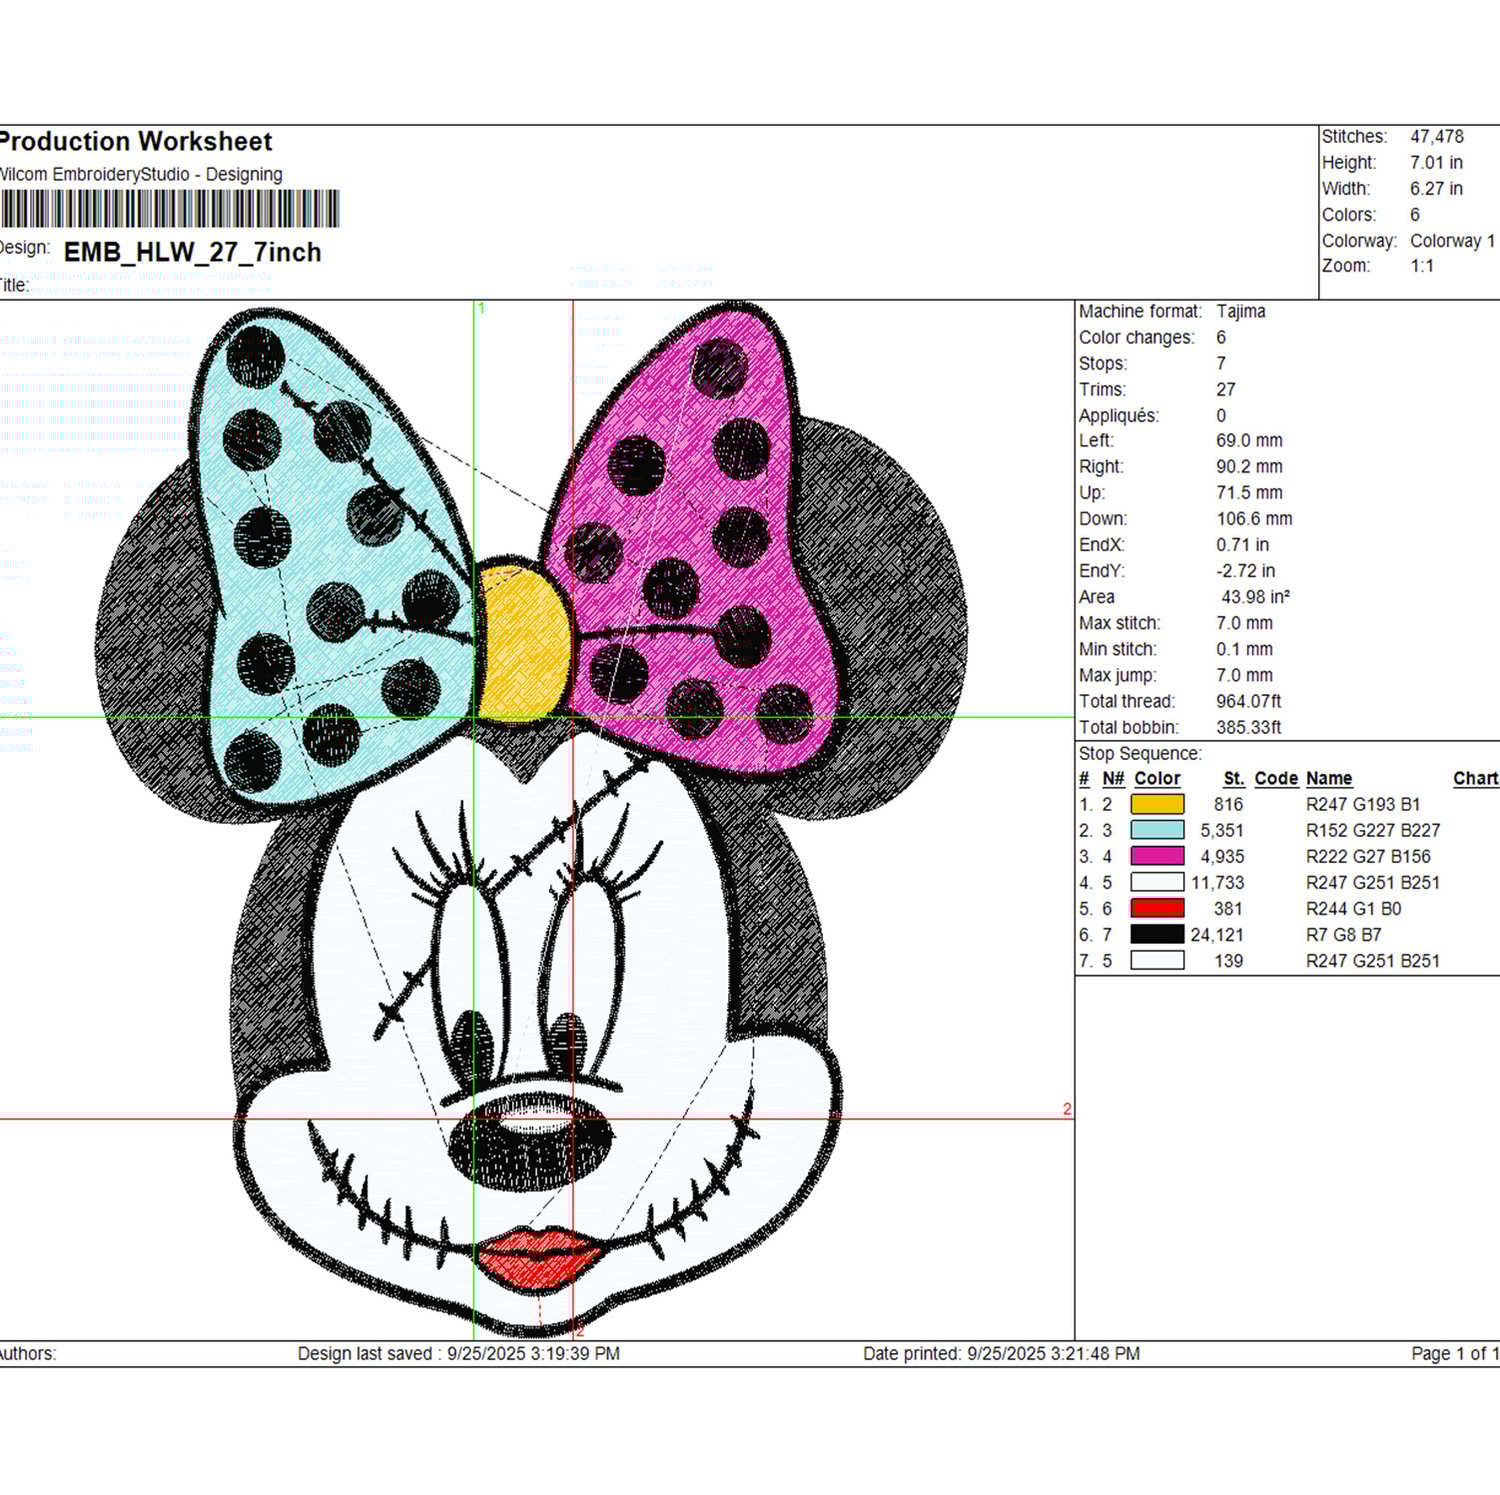
Task: Select stitch count '816' in stop row 1
Action: point(1228,804)
